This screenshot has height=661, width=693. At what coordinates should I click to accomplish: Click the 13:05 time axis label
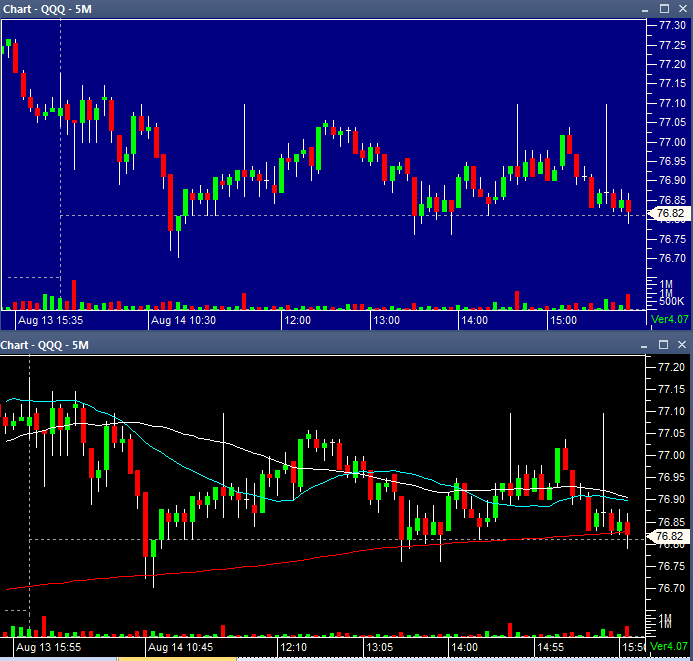click(x=380, y=648)
